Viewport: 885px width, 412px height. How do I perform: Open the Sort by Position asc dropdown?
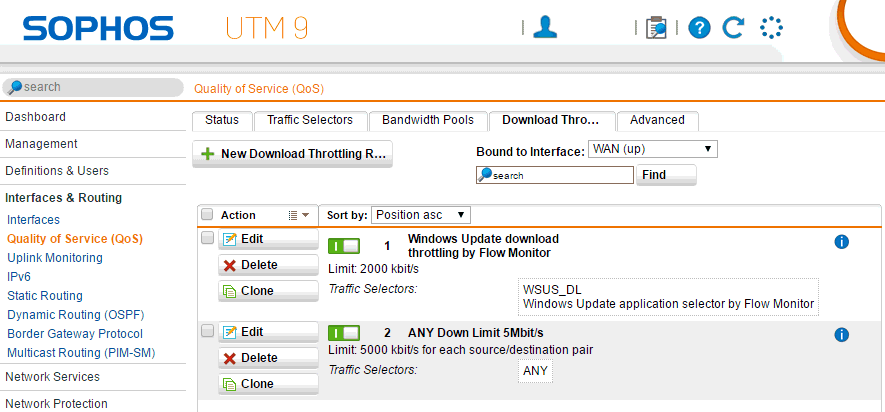[x=420, y=215]
